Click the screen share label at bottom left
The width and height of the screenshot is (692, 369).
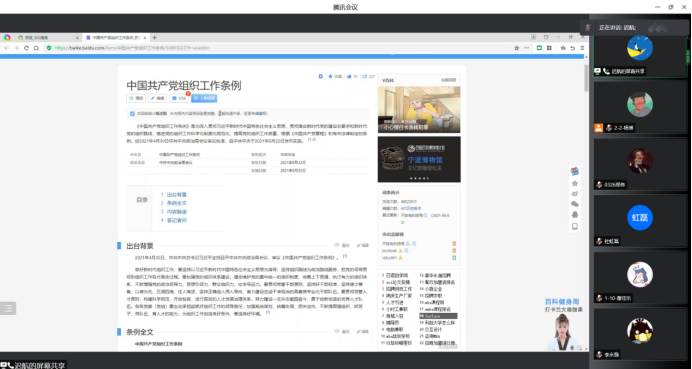coord(34,365)
